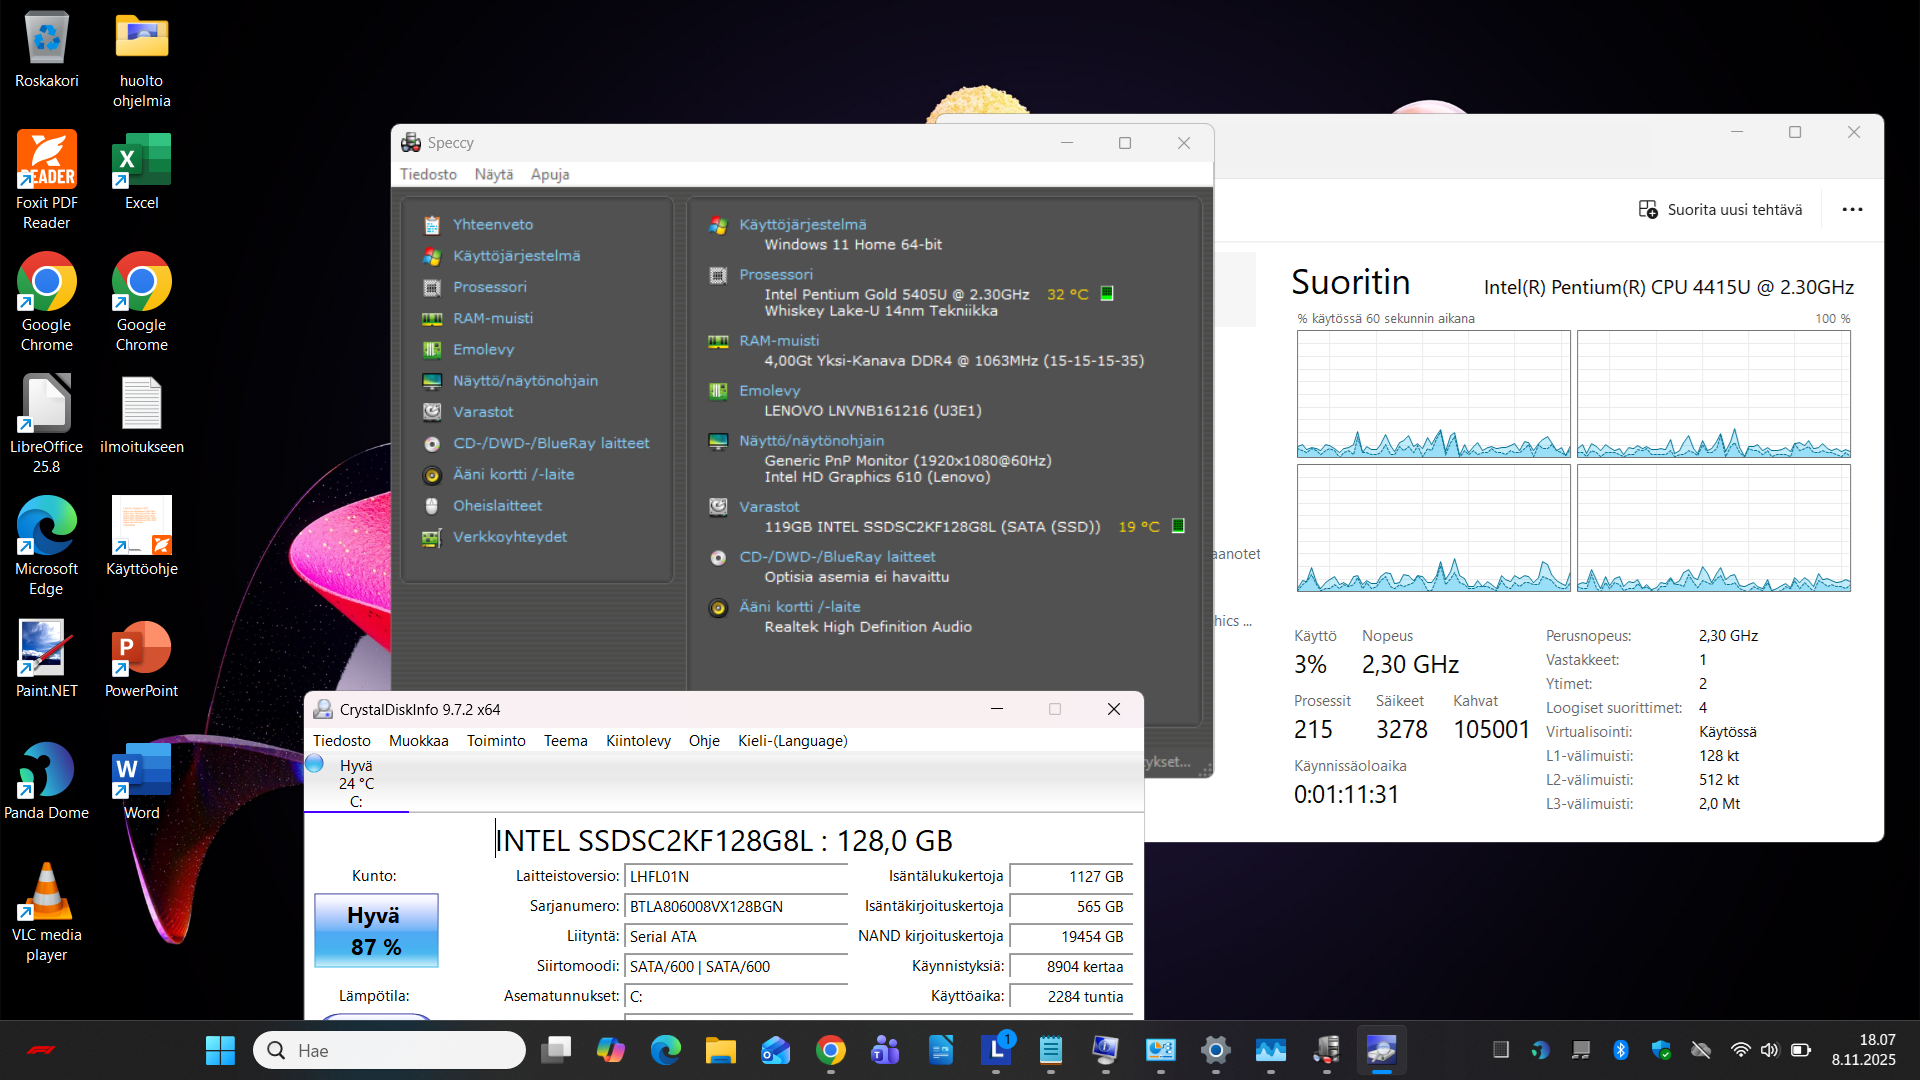Open Ääni kortti /-laite sidebar item
The width and height of the screenshot is (1920, 1080).
[513, 474]
